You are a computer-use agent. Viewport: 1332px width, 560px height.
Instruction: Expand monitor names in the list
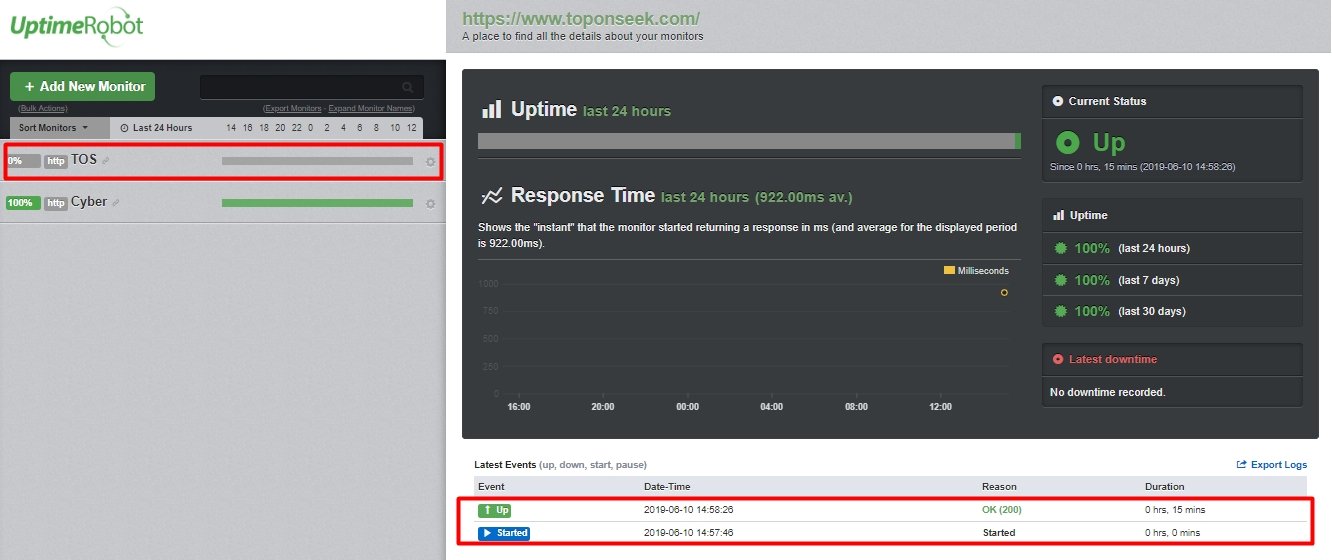[x=371, y=108]
